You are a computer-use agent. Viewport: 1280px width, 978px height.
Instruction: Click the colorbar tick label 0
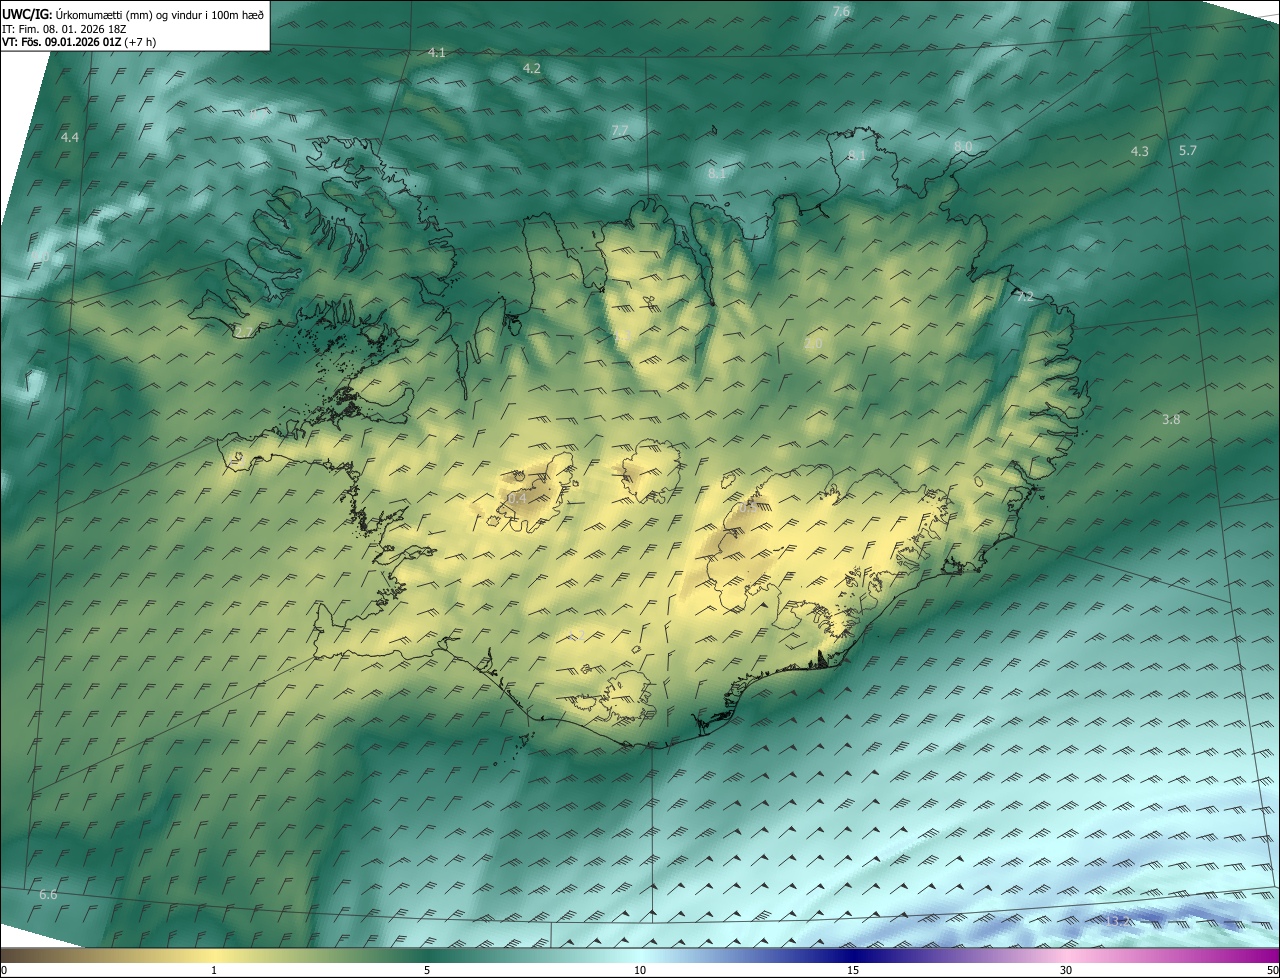(x=4, y=970)
